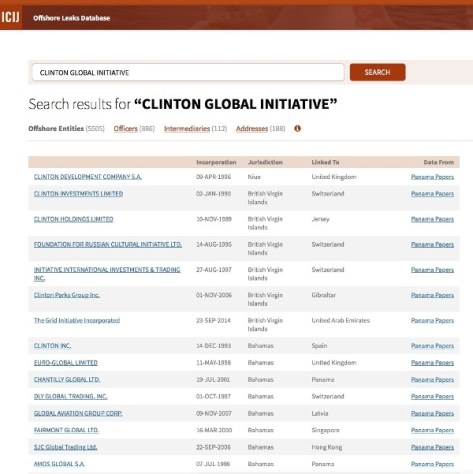Click Panama Papers link for EURO-GLOBAL LIMITED row
473x474 pixels.
tap(432, 363)
